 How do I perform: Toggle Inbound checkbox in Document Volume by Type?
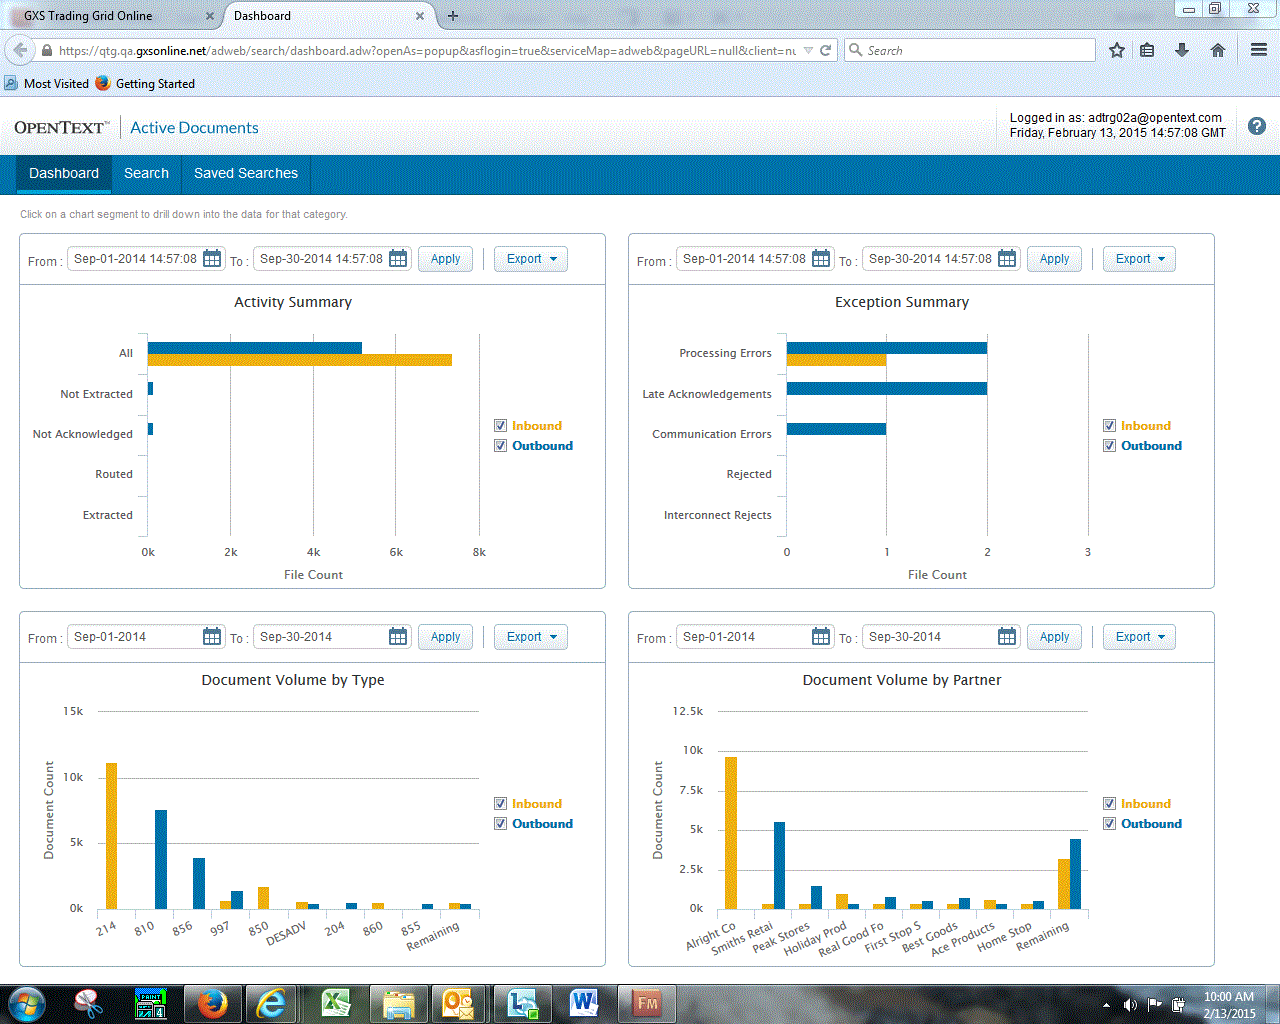coord(501,804)
